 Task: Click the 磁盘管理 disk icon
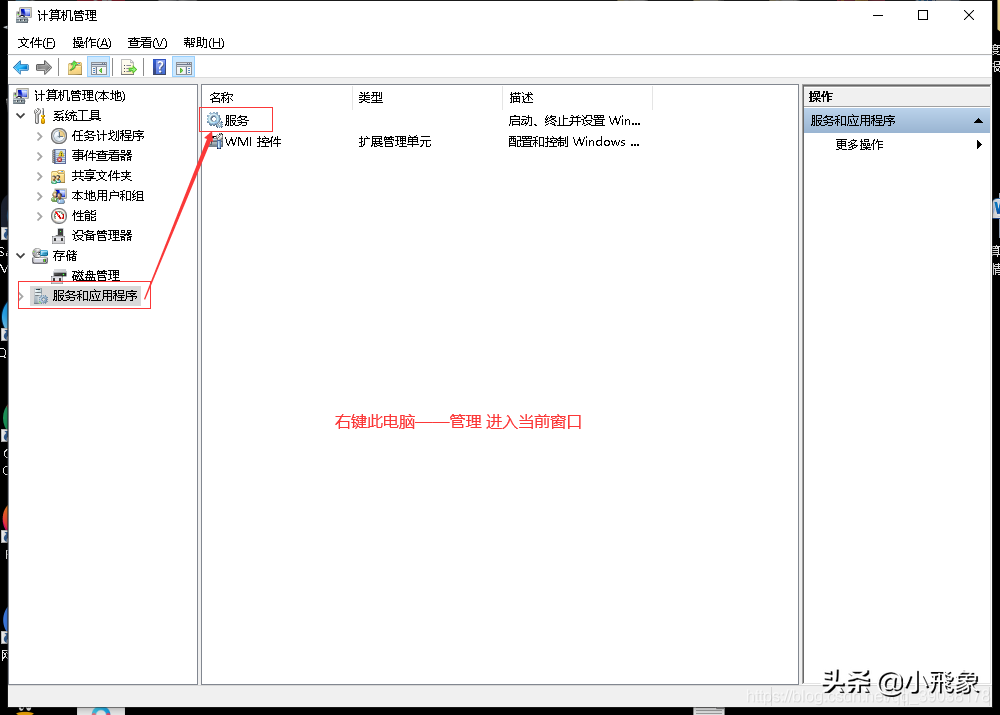59,276
